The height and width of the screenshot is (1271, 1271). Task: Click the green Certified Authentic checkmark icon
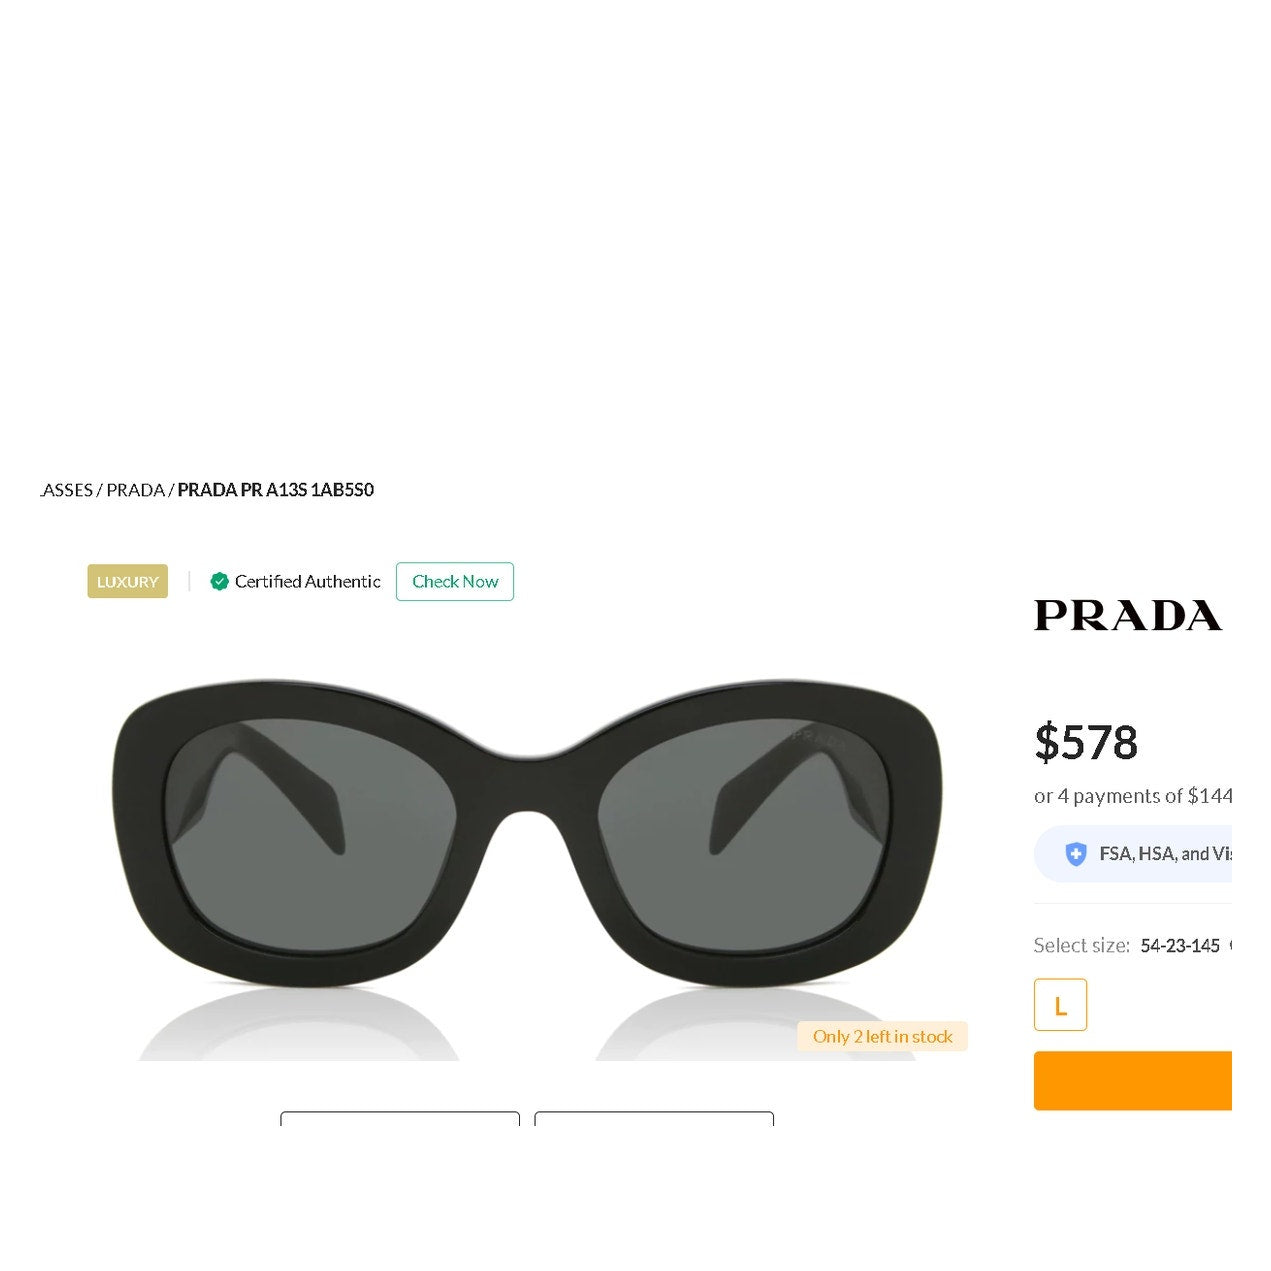[x=220, y=581]
